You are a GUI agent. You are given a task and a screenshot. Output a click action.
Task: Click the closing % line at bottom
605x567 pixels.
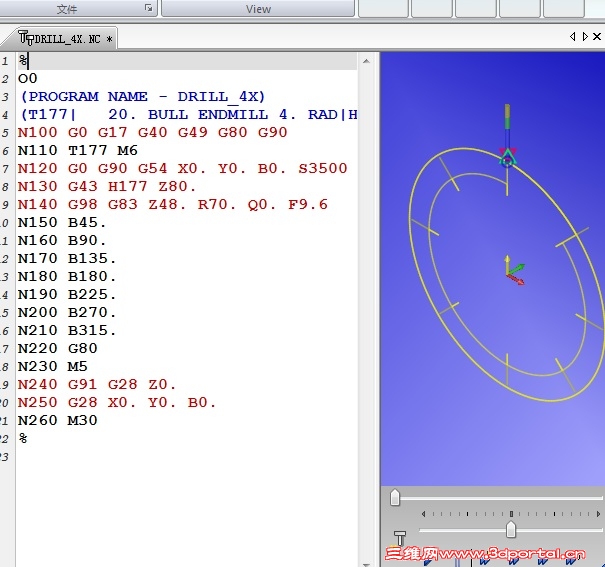[23, 439]
